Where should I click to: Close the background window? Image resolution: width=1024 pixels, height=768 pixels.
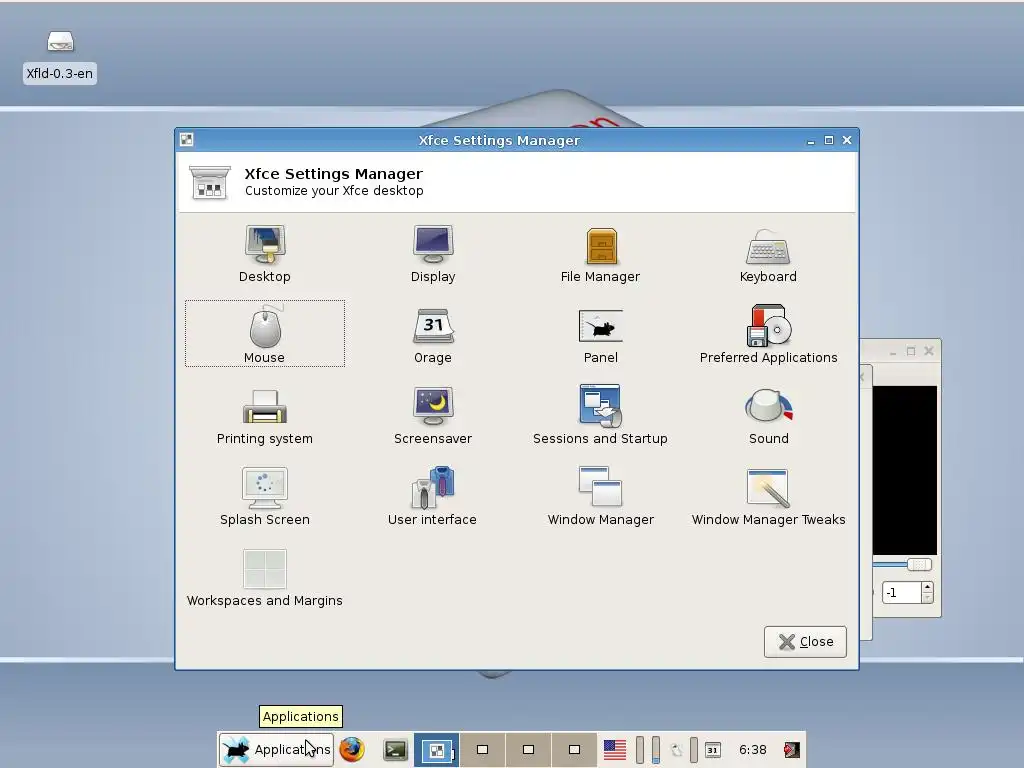(929, 351)
